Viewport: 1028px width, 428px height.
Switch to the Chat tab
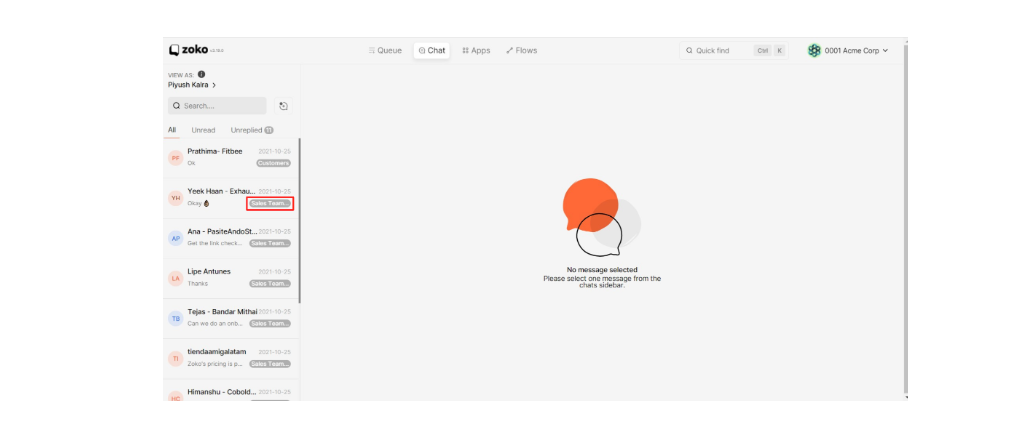click(431, 50)
